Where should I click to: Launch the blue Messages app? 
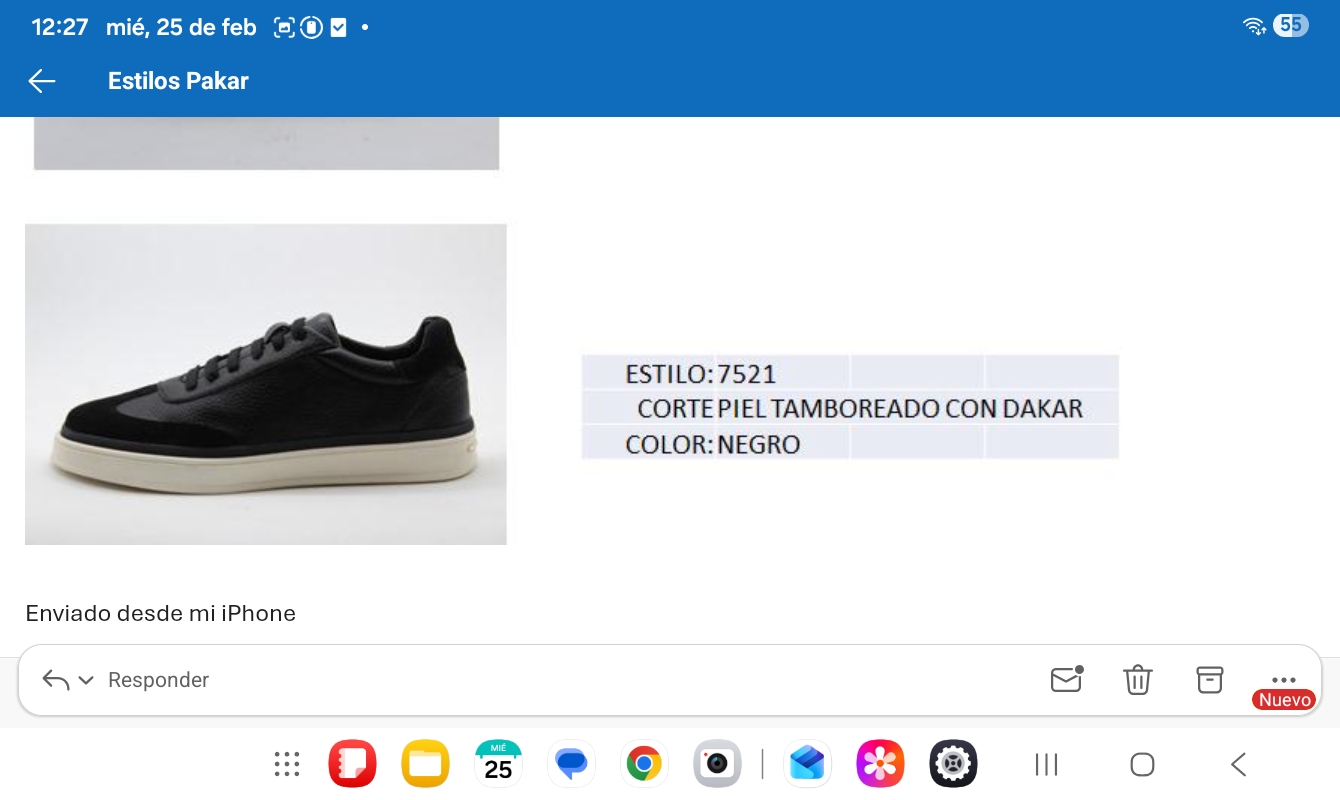[x=571, y=765]
